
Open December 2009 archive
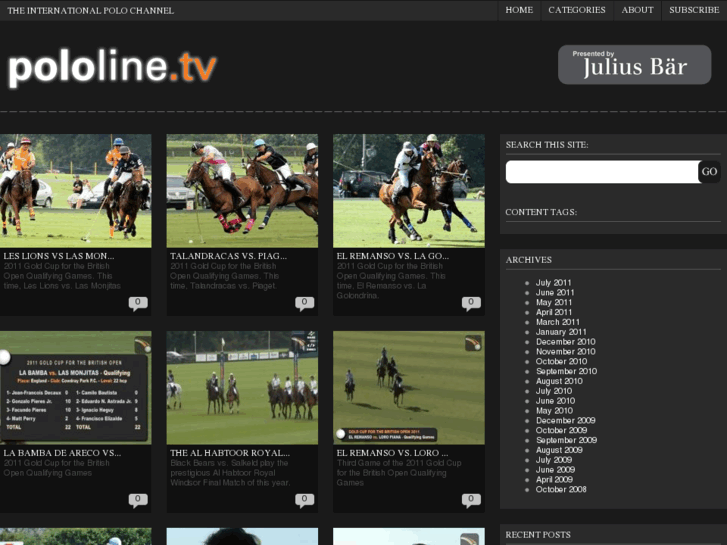tap(566, 420)
